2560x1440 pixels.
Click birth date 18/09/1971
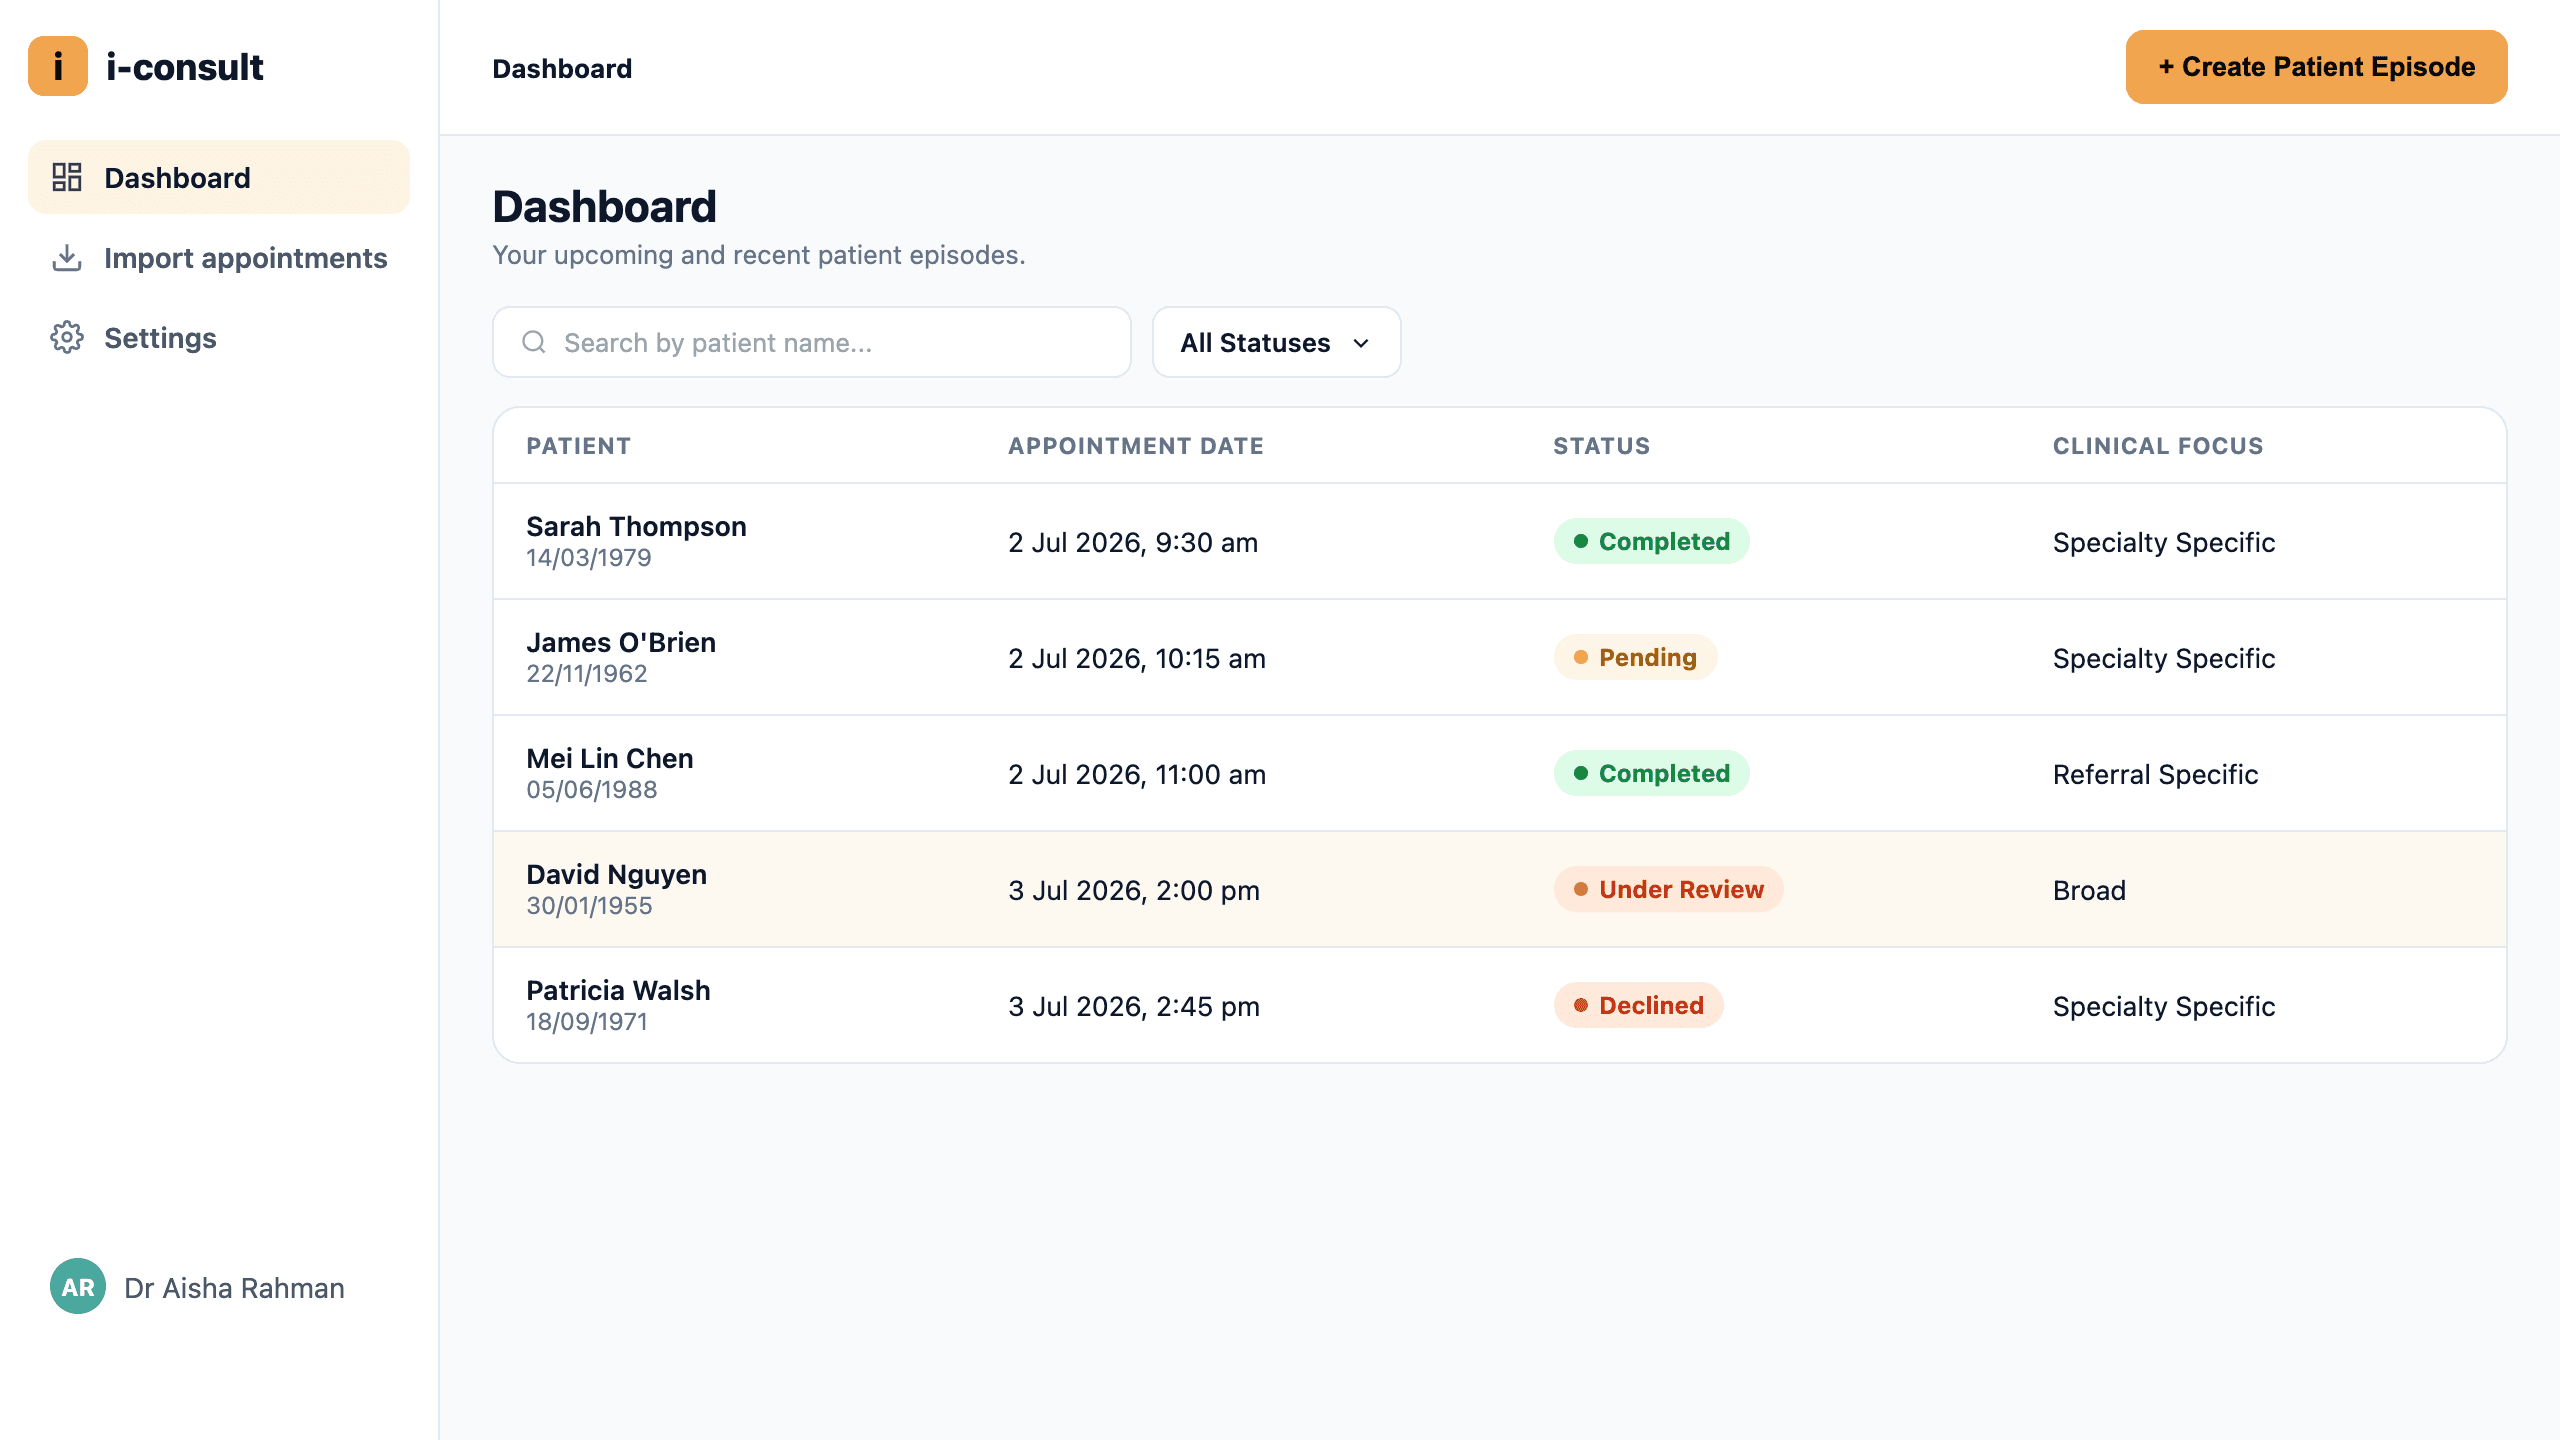(587, 1022)
